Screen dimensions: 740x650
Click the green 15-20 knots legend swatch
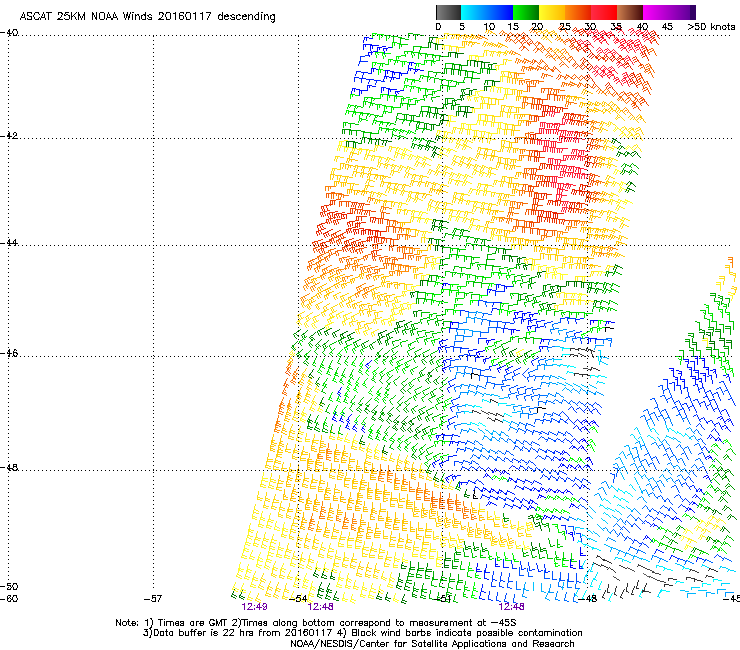coord(526,12)
